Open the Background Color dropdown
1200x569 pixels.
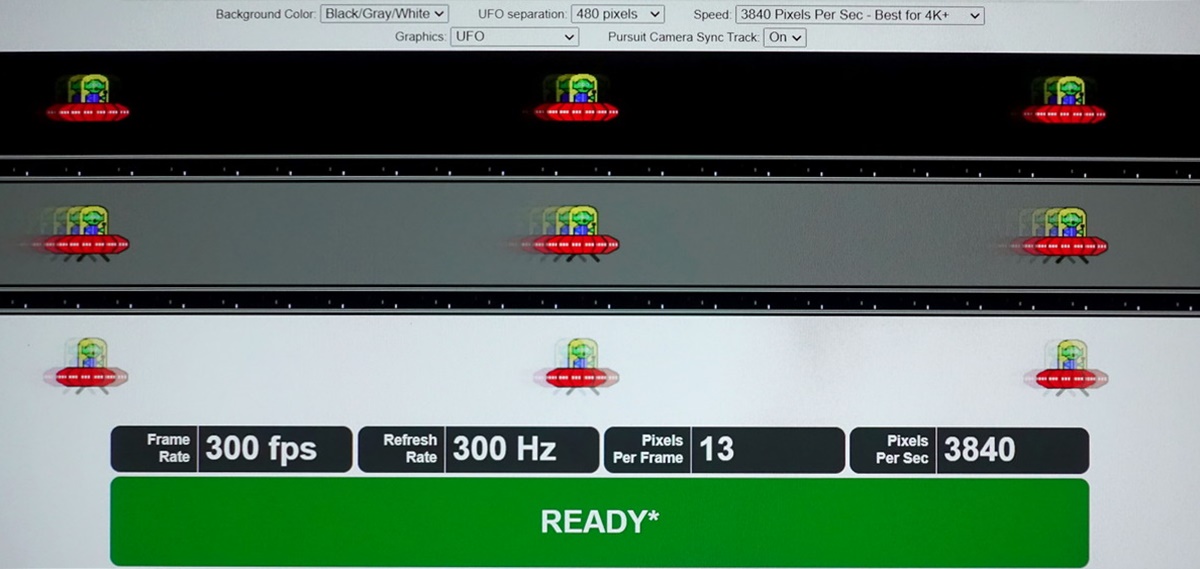(x=385, y=15)
